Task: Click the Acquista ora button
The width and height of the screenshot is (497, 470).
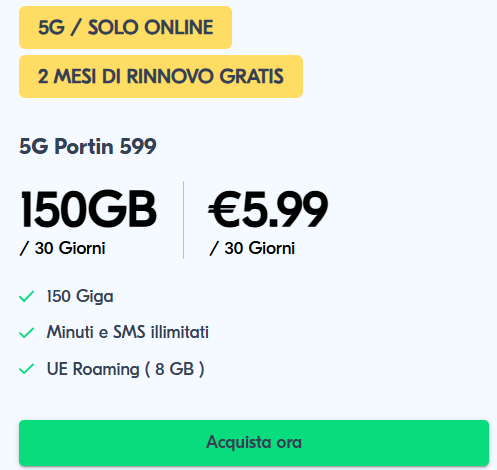Action: click(x=254, y=443)
